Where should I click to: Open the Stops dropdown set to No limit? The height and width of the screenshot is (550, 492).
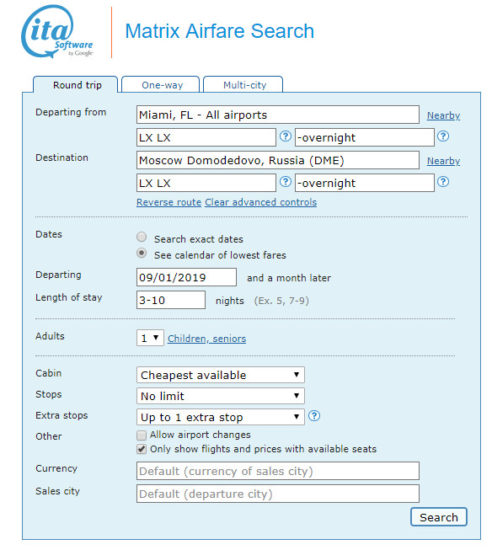(220, 396)
